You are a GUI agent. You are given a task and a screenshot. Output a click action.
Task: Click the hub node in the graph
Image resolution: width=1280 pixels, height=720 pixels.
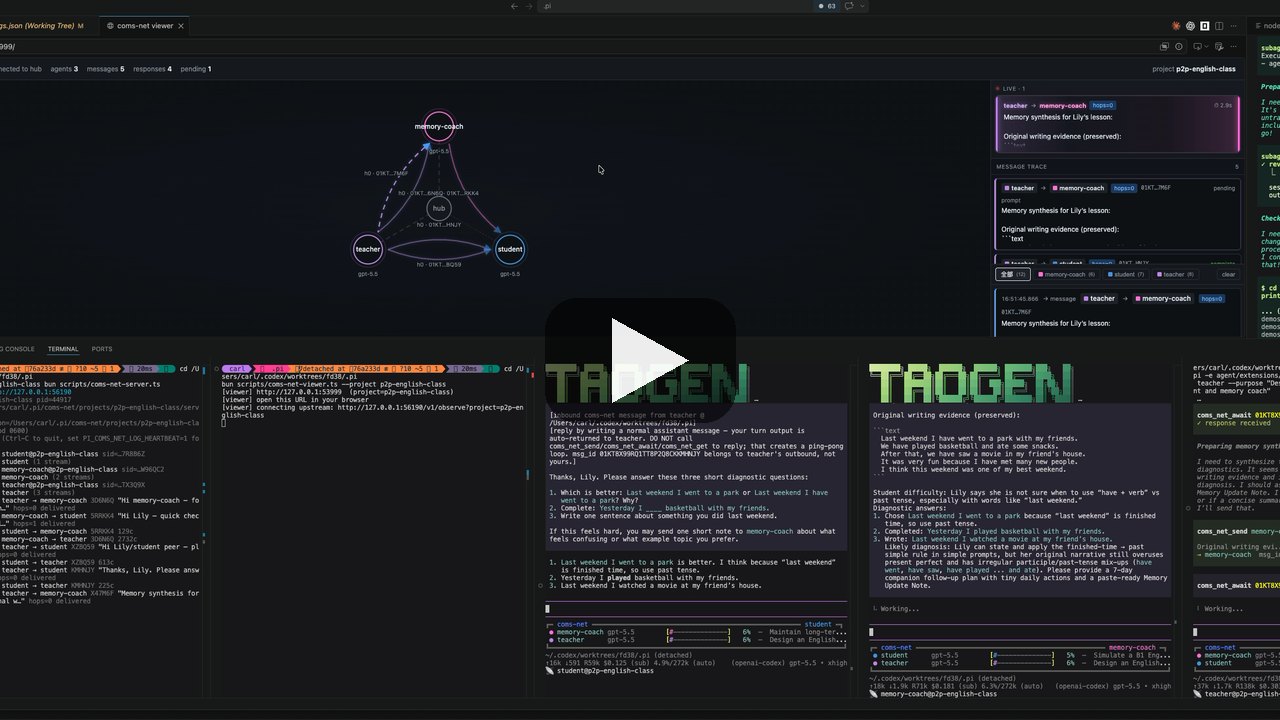tap(438, 208)
